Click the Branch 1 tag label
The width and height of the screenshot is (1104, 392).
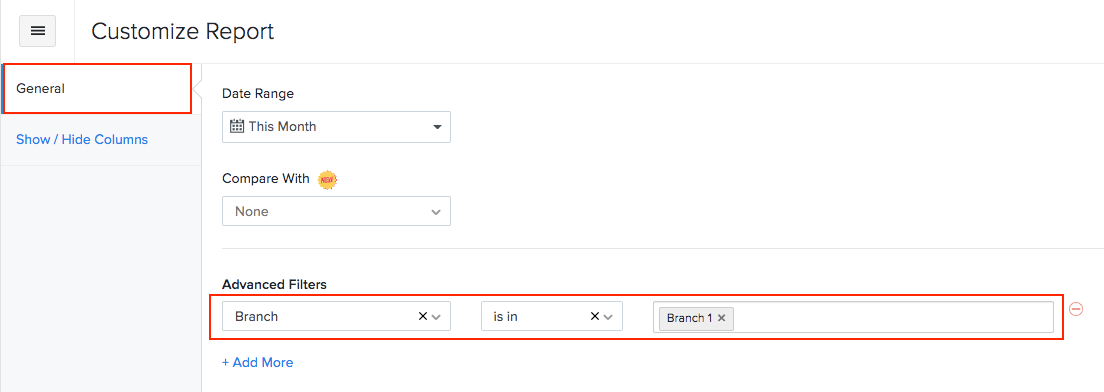689,318
